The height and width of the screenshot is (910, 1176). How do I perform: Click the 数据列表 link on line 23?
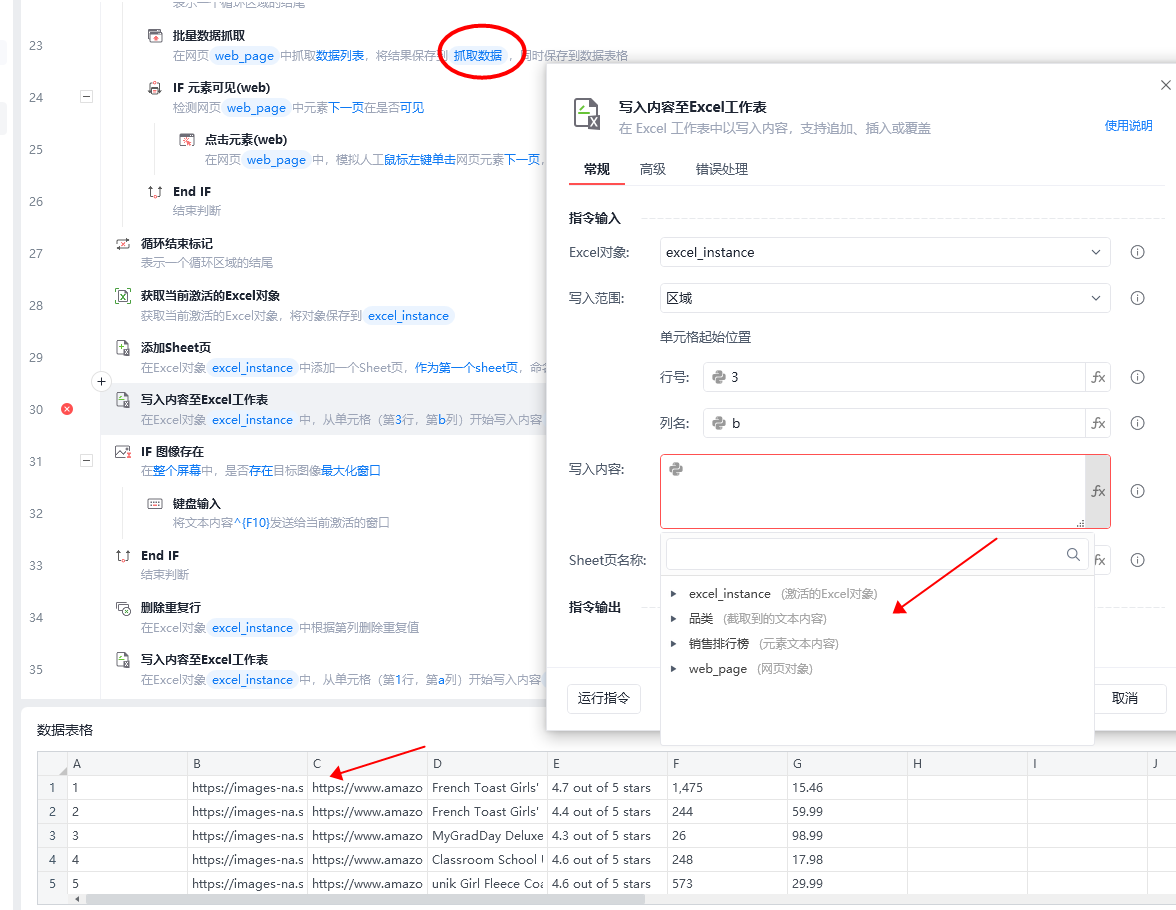click(340, 56)
